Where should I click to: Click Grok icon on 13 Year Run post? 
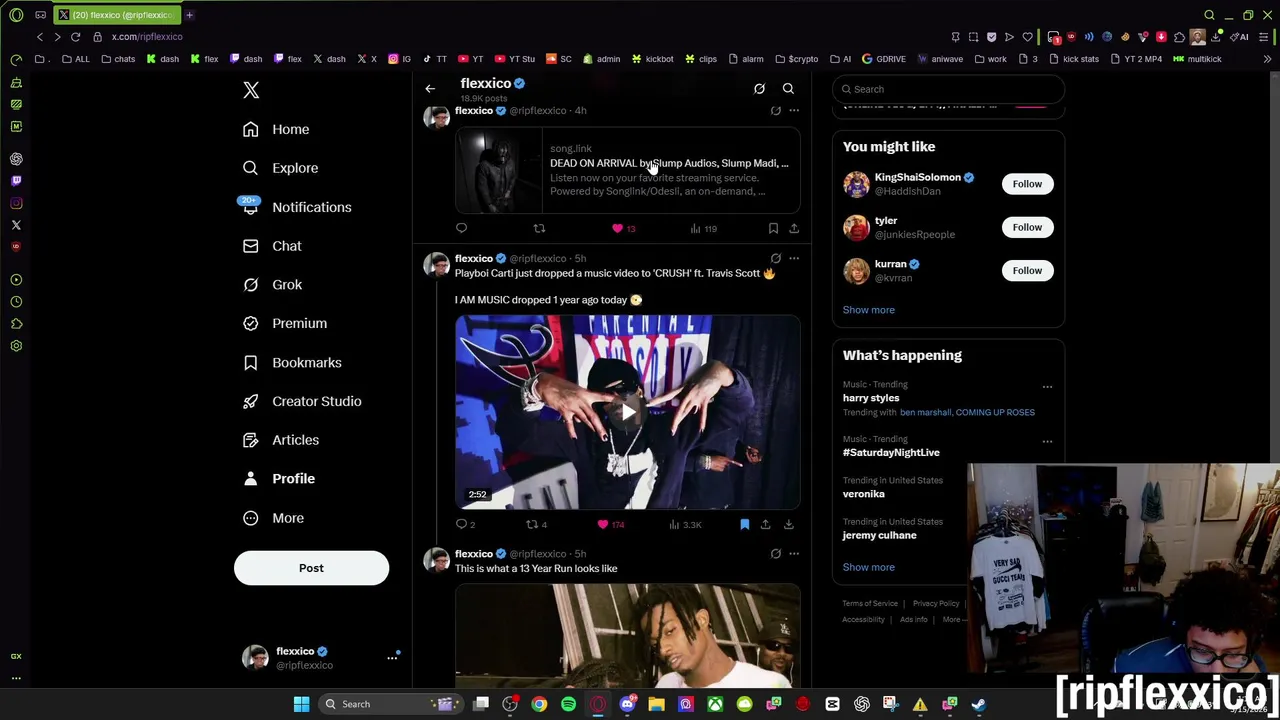pyautogui.click(x=775, y=554)
